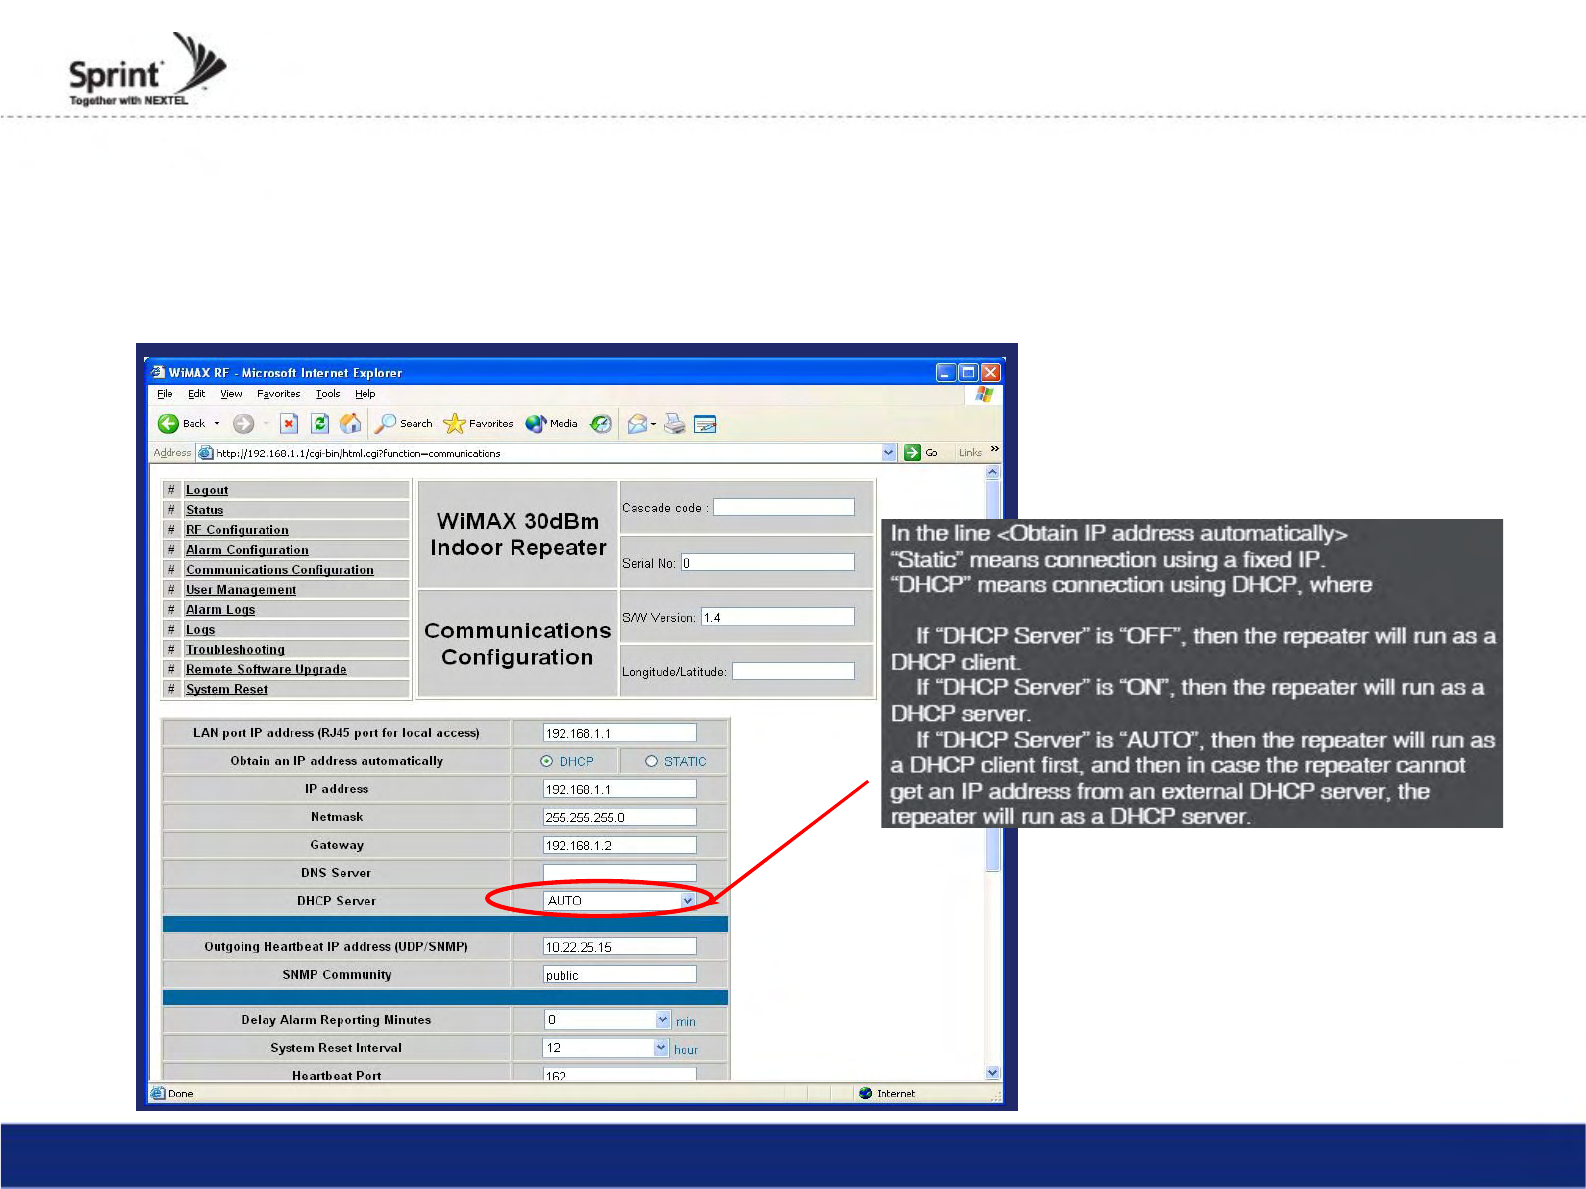Image resolution: width=1586 pixels, height=1189 pixels.
Task: Click the IP address field below DHCP option
Action: (620, 789)
